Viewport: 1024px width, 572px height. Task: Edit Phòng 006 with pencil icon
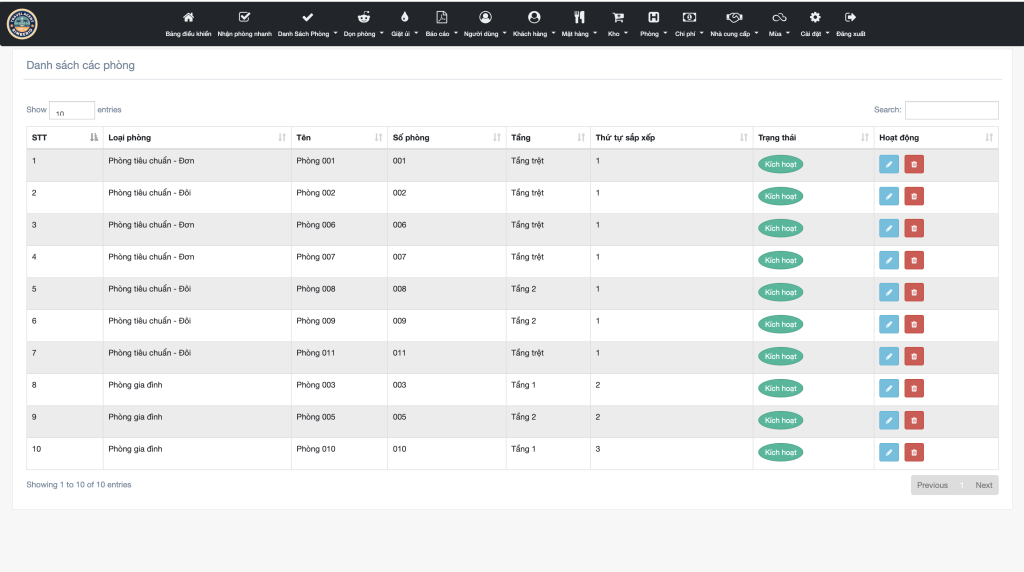click(889, 229)
